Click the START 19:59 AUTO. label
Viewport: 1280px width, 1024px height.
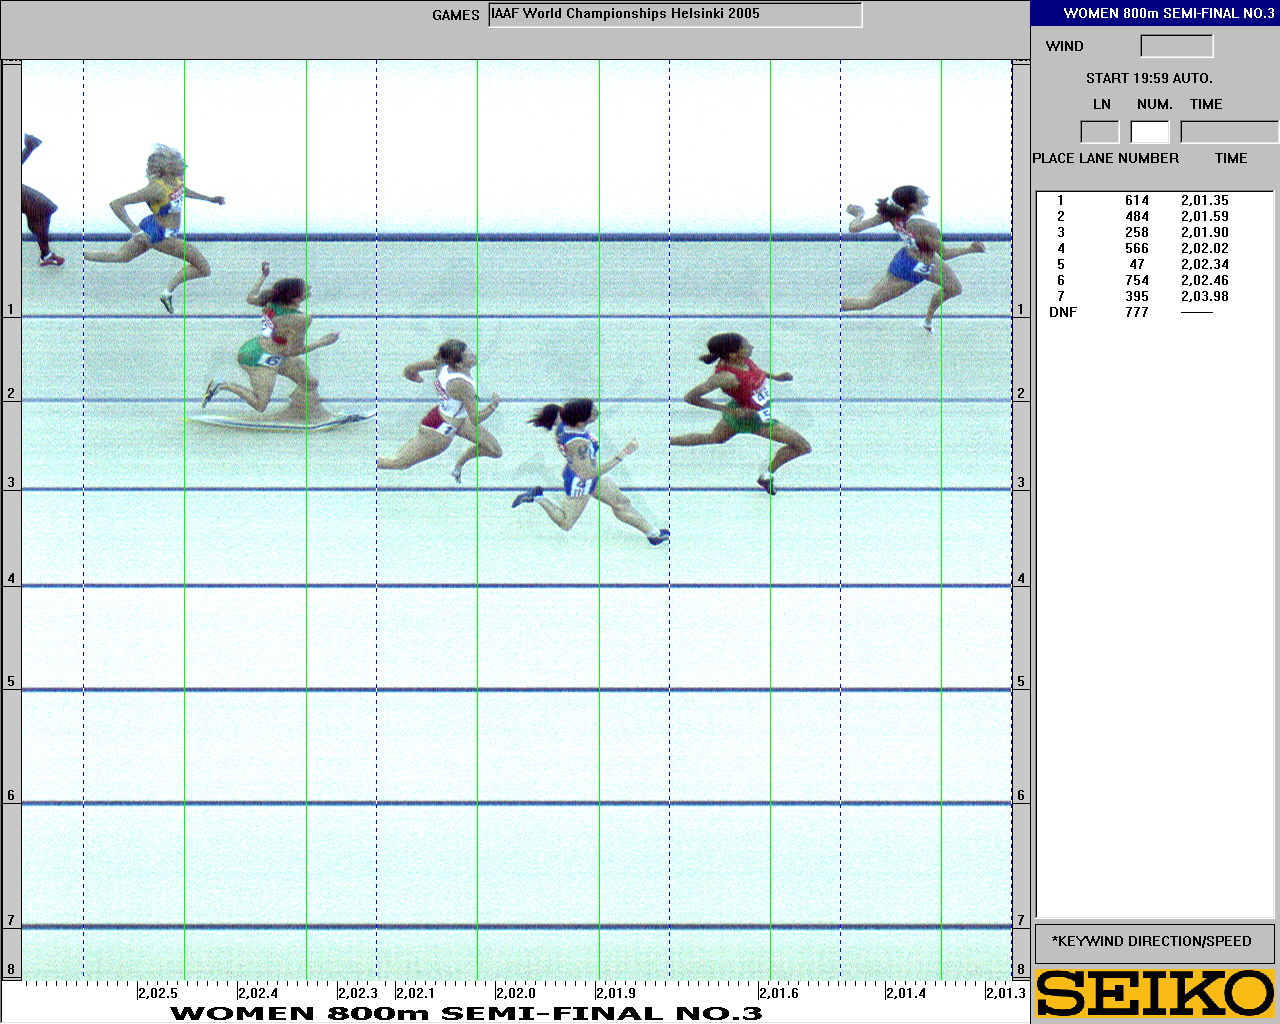(x=1149, y=78)
